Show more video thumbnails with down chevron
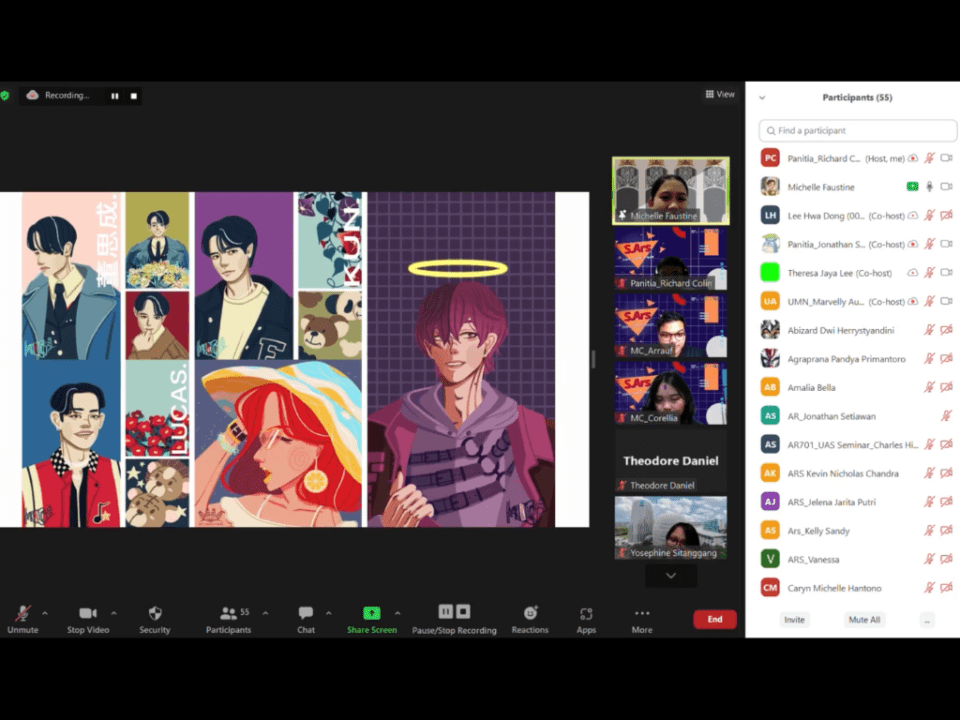The image size is (960, 720). pos(670,576)
